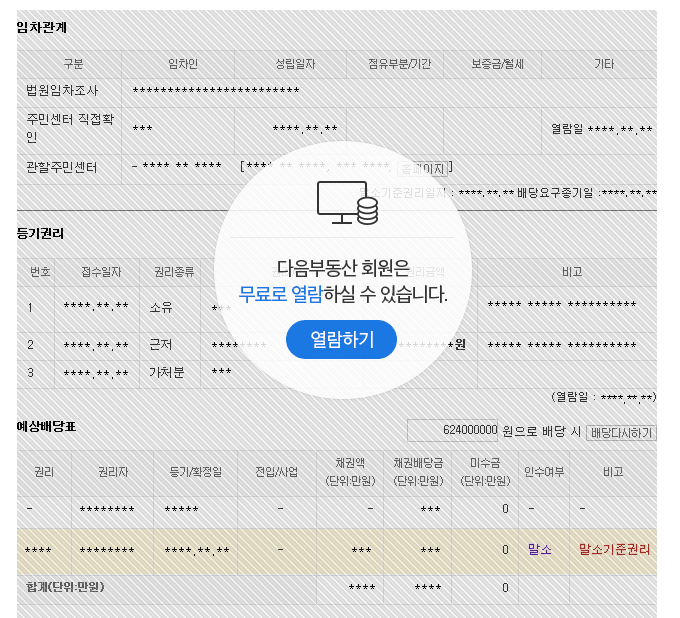
Task: Click the 등기권리 section heading
Action: tap(40, 233)
